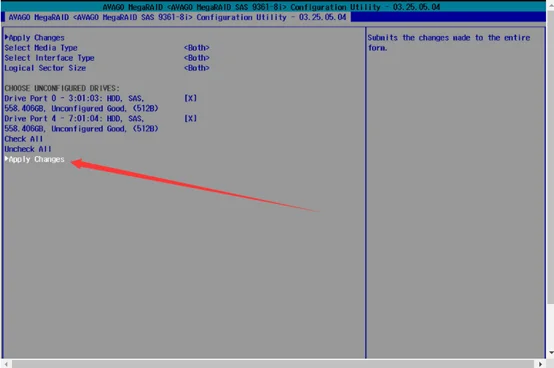
Task: Select the Drive Port 0 3:01:03 entry text
Action: point(81,103)
